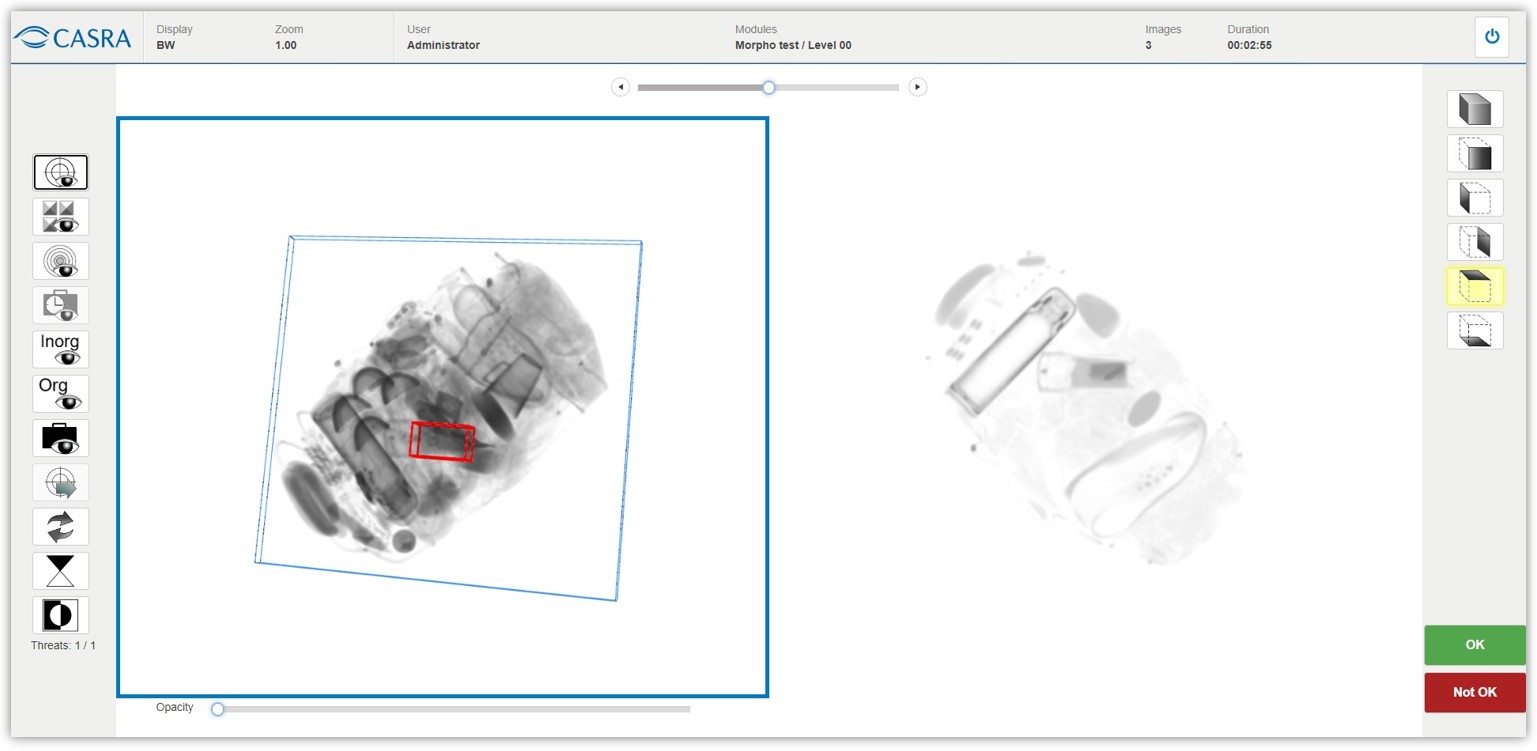Select the left face cube view
Screen dimensions: 1537x751
click(1475, 198)
